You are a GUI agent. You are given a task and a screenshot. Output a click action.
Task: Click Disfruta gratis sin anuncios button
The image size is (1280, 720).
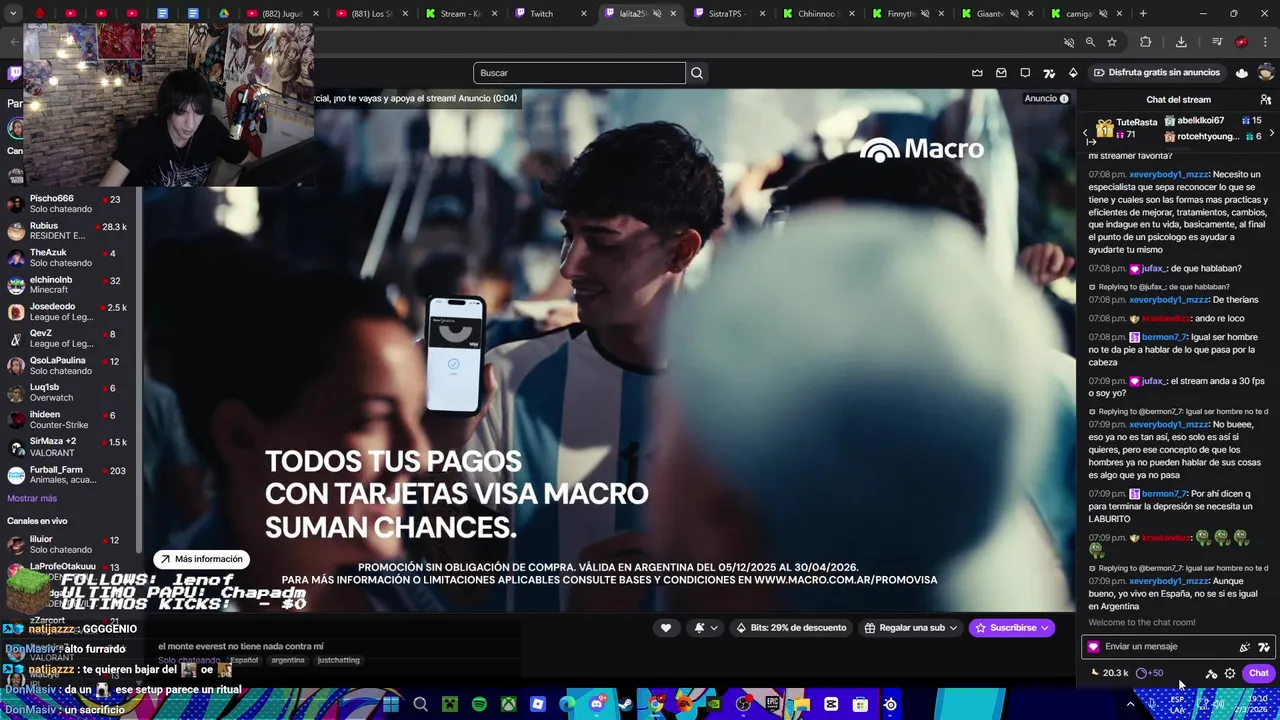pos(1157,73)
